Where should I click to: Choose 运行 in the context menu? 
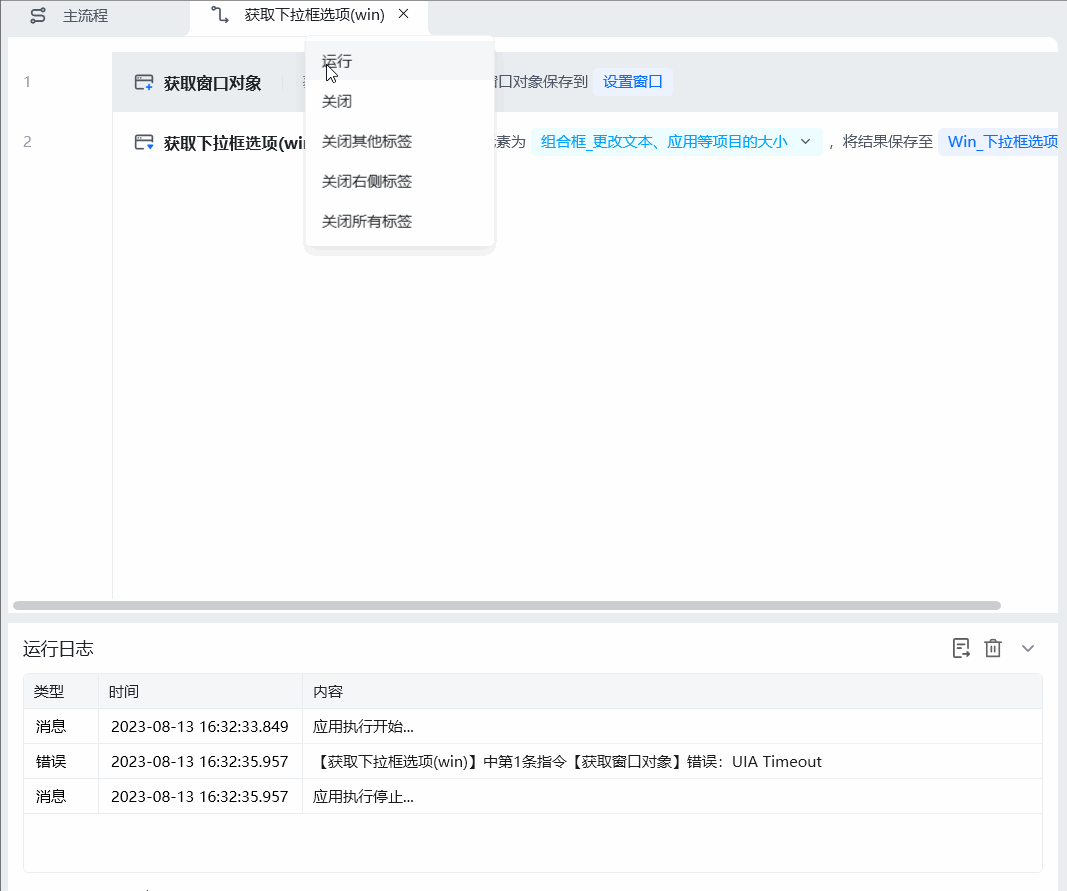click(x=399, y=61)
